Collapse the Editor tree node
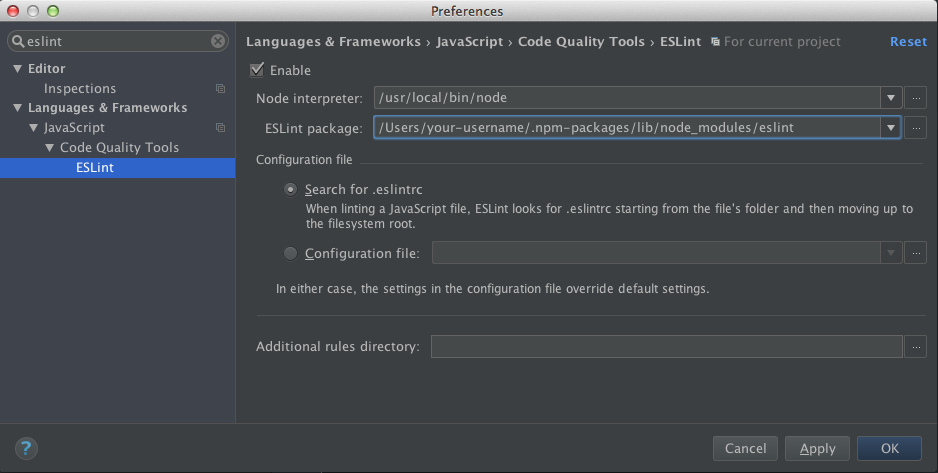Screen dimensions: 938x473 (x=17, y=69)
